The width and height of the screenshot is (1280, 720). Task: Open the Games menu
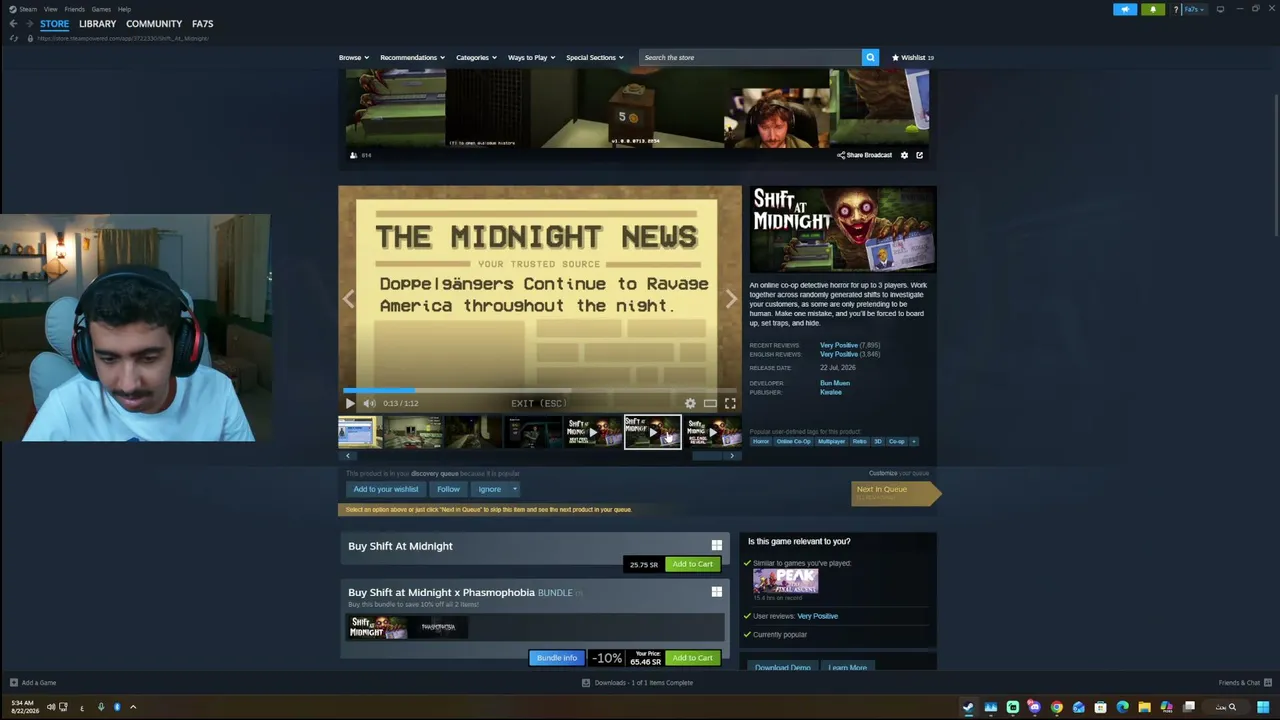pyautogui.click(x=101, y=9)
